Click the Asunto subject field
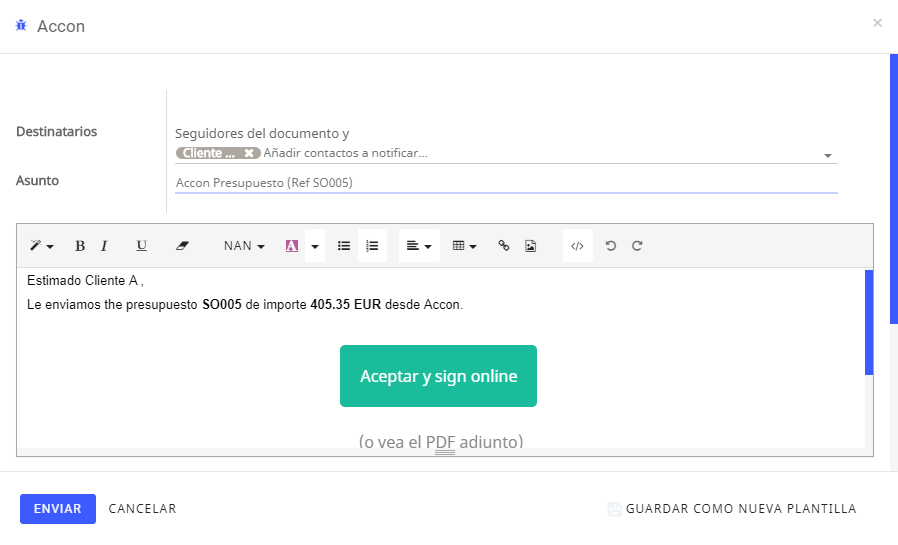898x545 pixels. pyautogui.click(x=506, y=183)
